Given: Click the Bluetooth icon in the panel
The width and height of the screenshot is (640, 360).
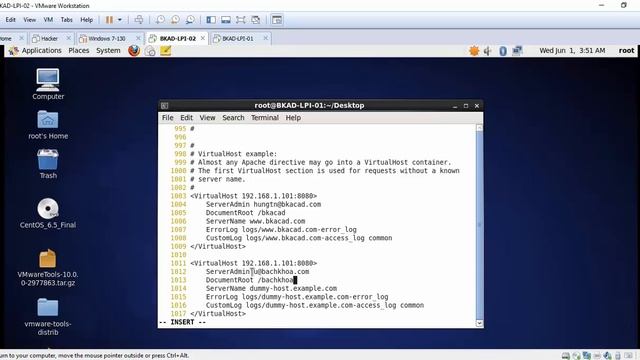Looking at the screenshot, I should click(x=503, y=51).
